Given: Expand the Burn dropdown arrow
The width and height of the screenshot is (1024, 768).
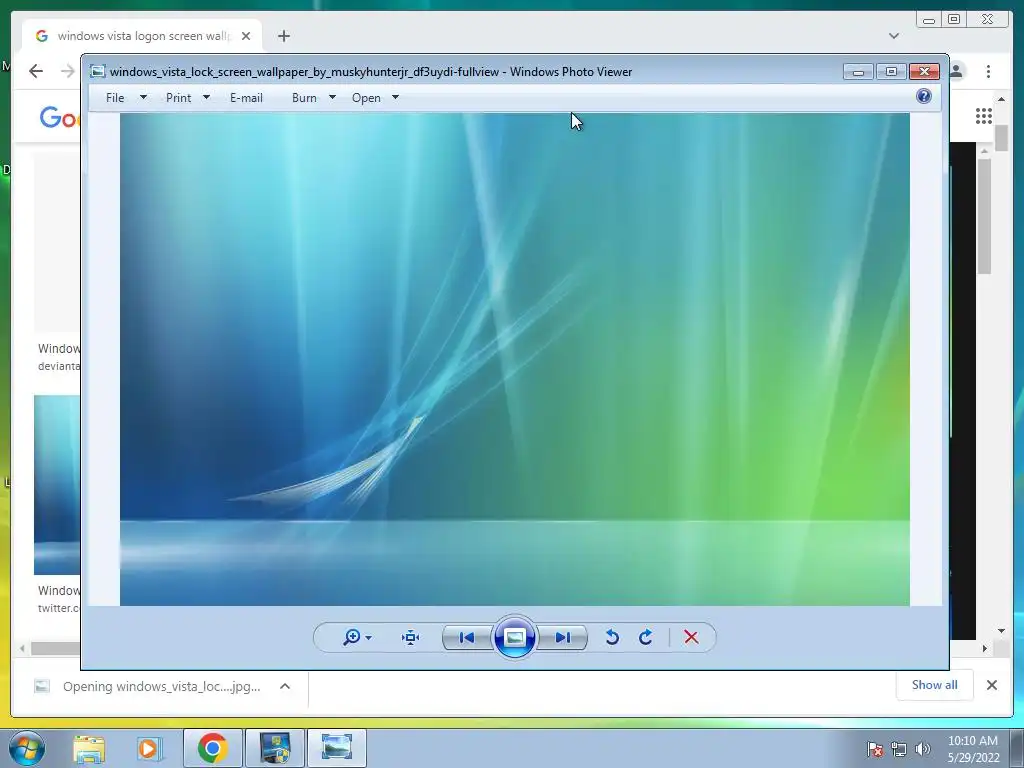Looking at the screenshot, I should click(332, 97).
